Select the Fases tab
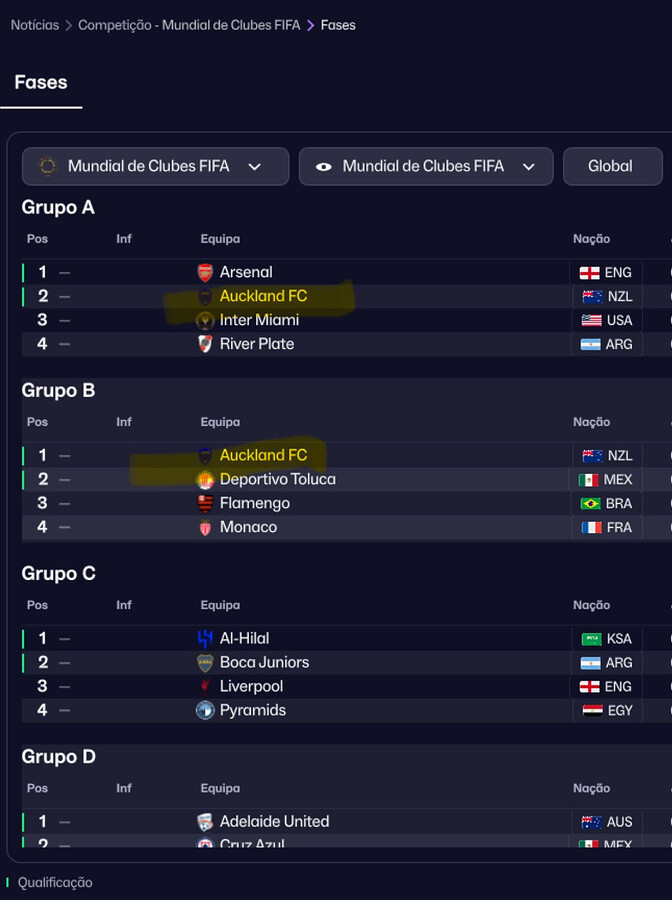672x900 pixels. [41, 82]
